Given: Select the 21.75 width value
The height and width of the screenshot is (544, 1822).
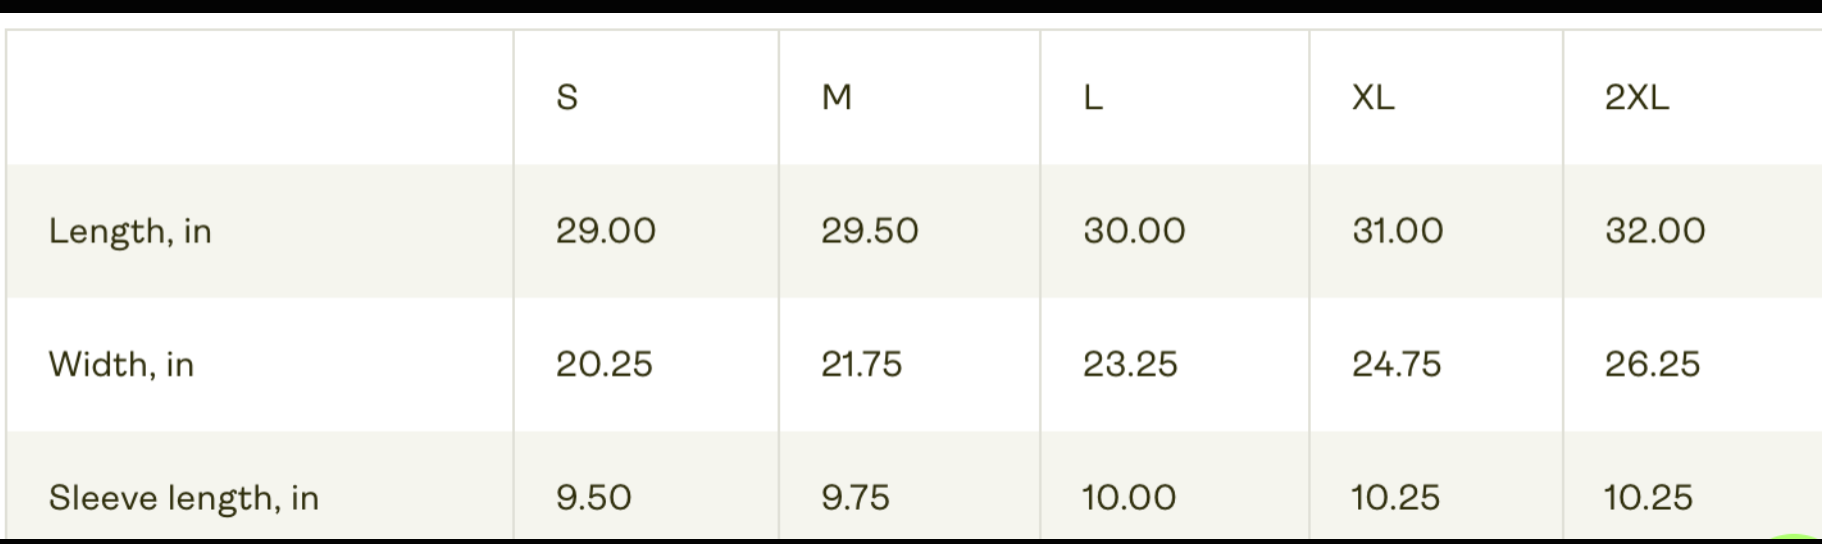Looking at the screenshot, I should tap(861, 364).
